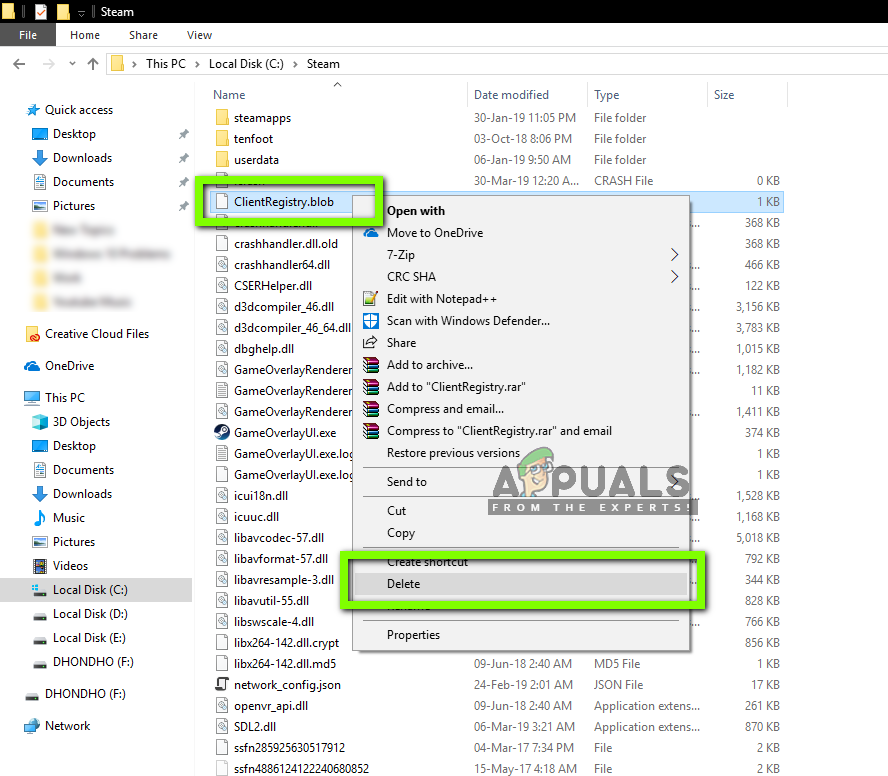This screenshot has width=888, height=776.
Task: Open Properties from context menu
Action: pyautogui.click(x=413, y=635)
